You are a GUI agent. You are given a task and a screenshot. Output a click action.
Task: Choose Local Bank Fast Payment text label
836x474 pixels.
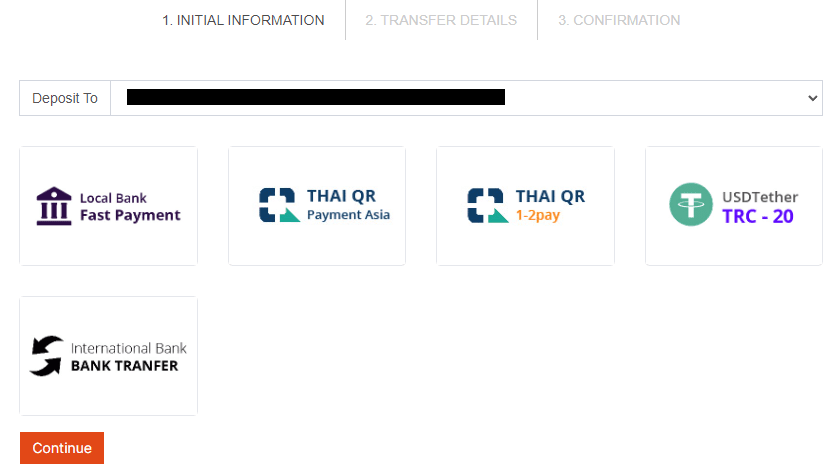130,207
